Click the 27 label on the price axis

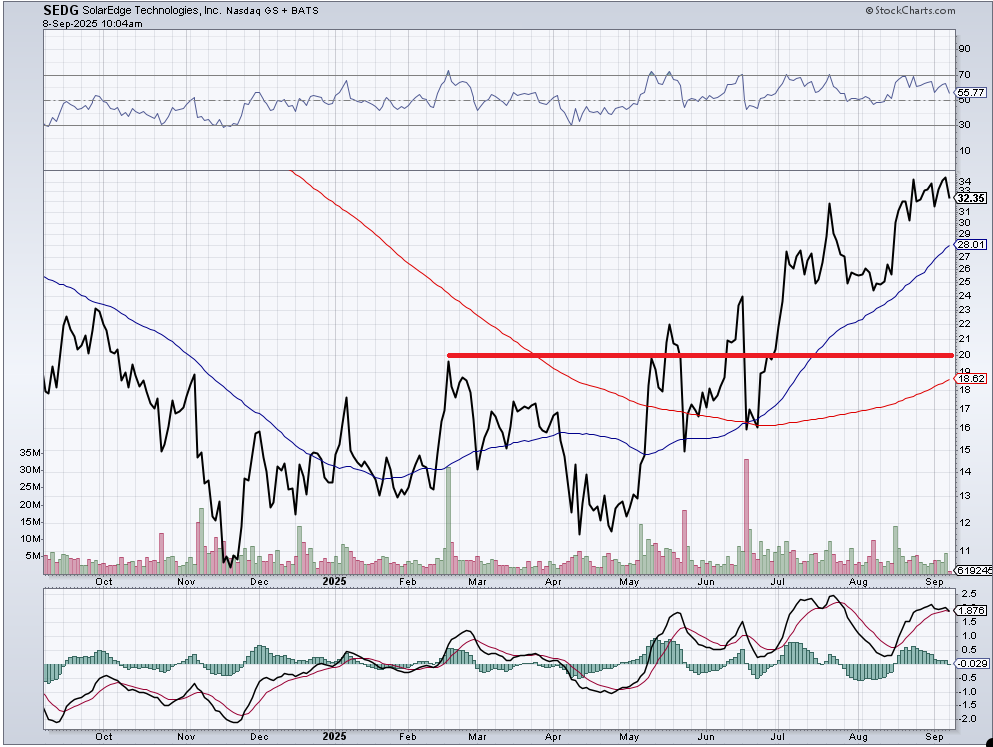point(965,256)
